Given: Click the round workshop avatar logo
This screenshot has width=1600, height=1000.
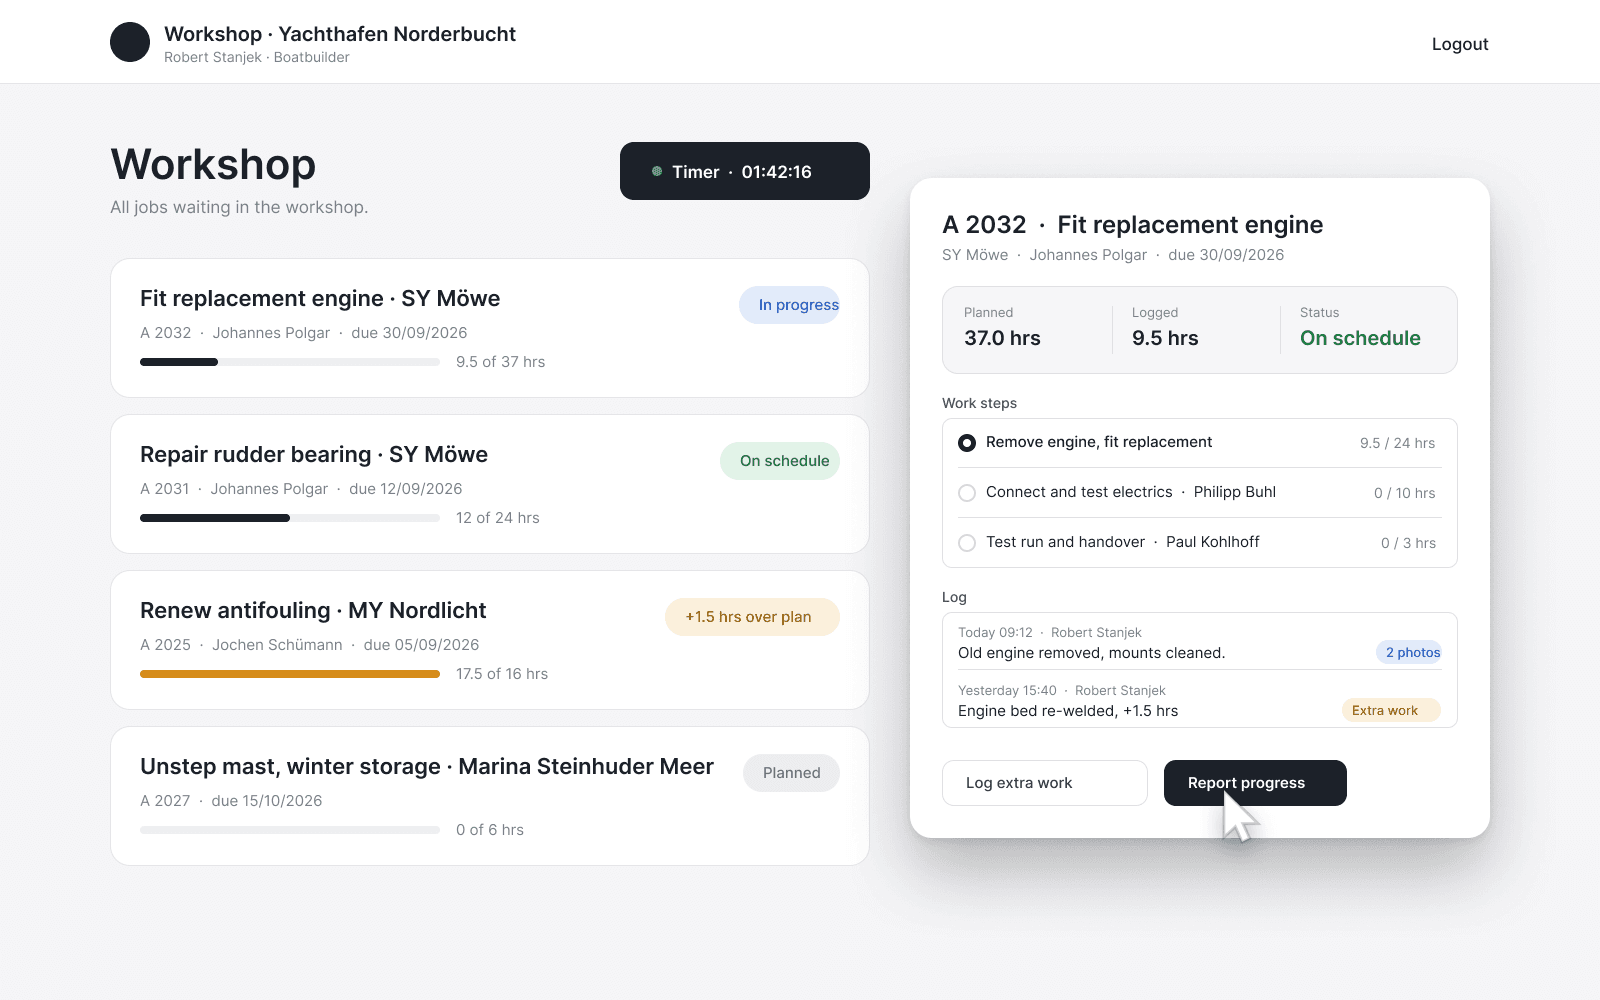Looking at the screenshot, I should (x=130, y=42).
